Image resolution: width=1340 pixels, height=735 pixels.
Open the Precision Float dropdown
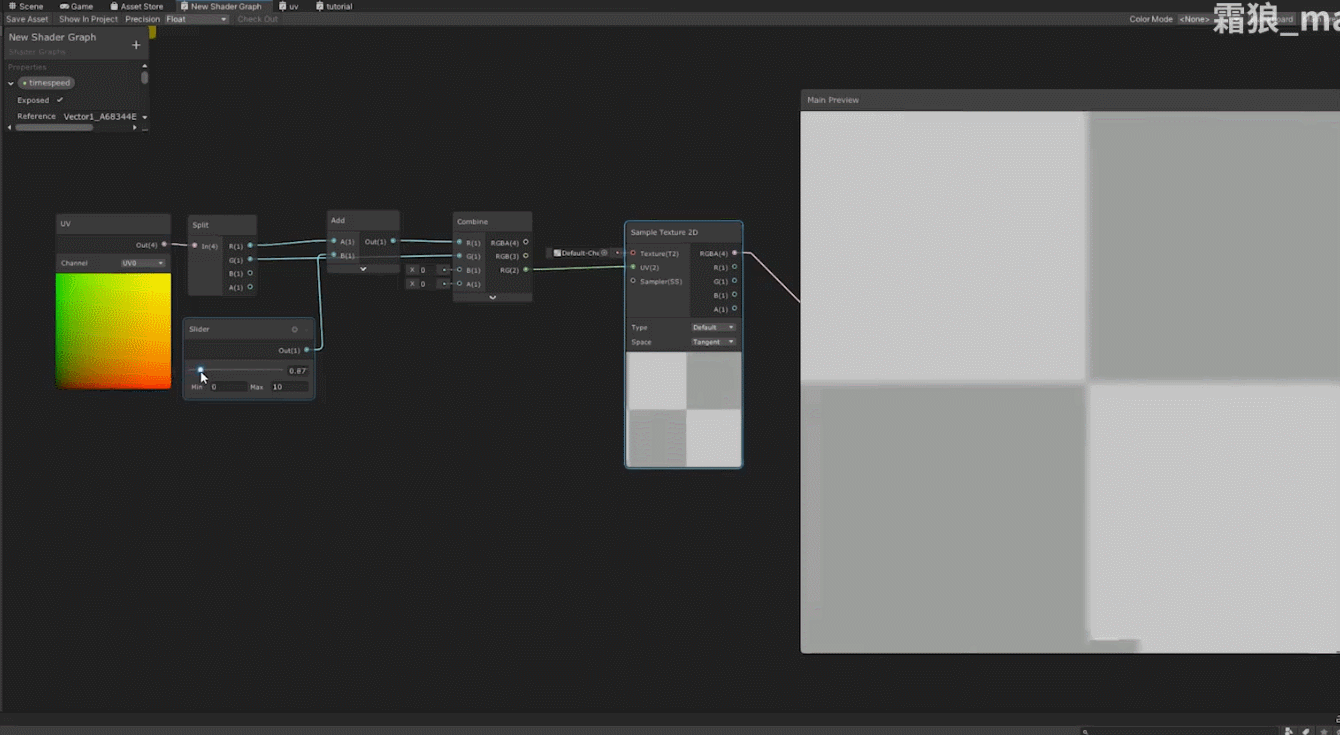coord(197,19)
